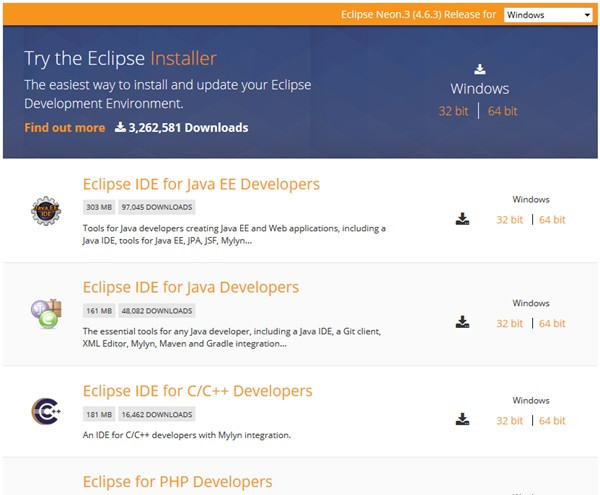The image size is (600, 495).
Task: Click the Java Developers essential tools description
Action: [x=232, y=337]
